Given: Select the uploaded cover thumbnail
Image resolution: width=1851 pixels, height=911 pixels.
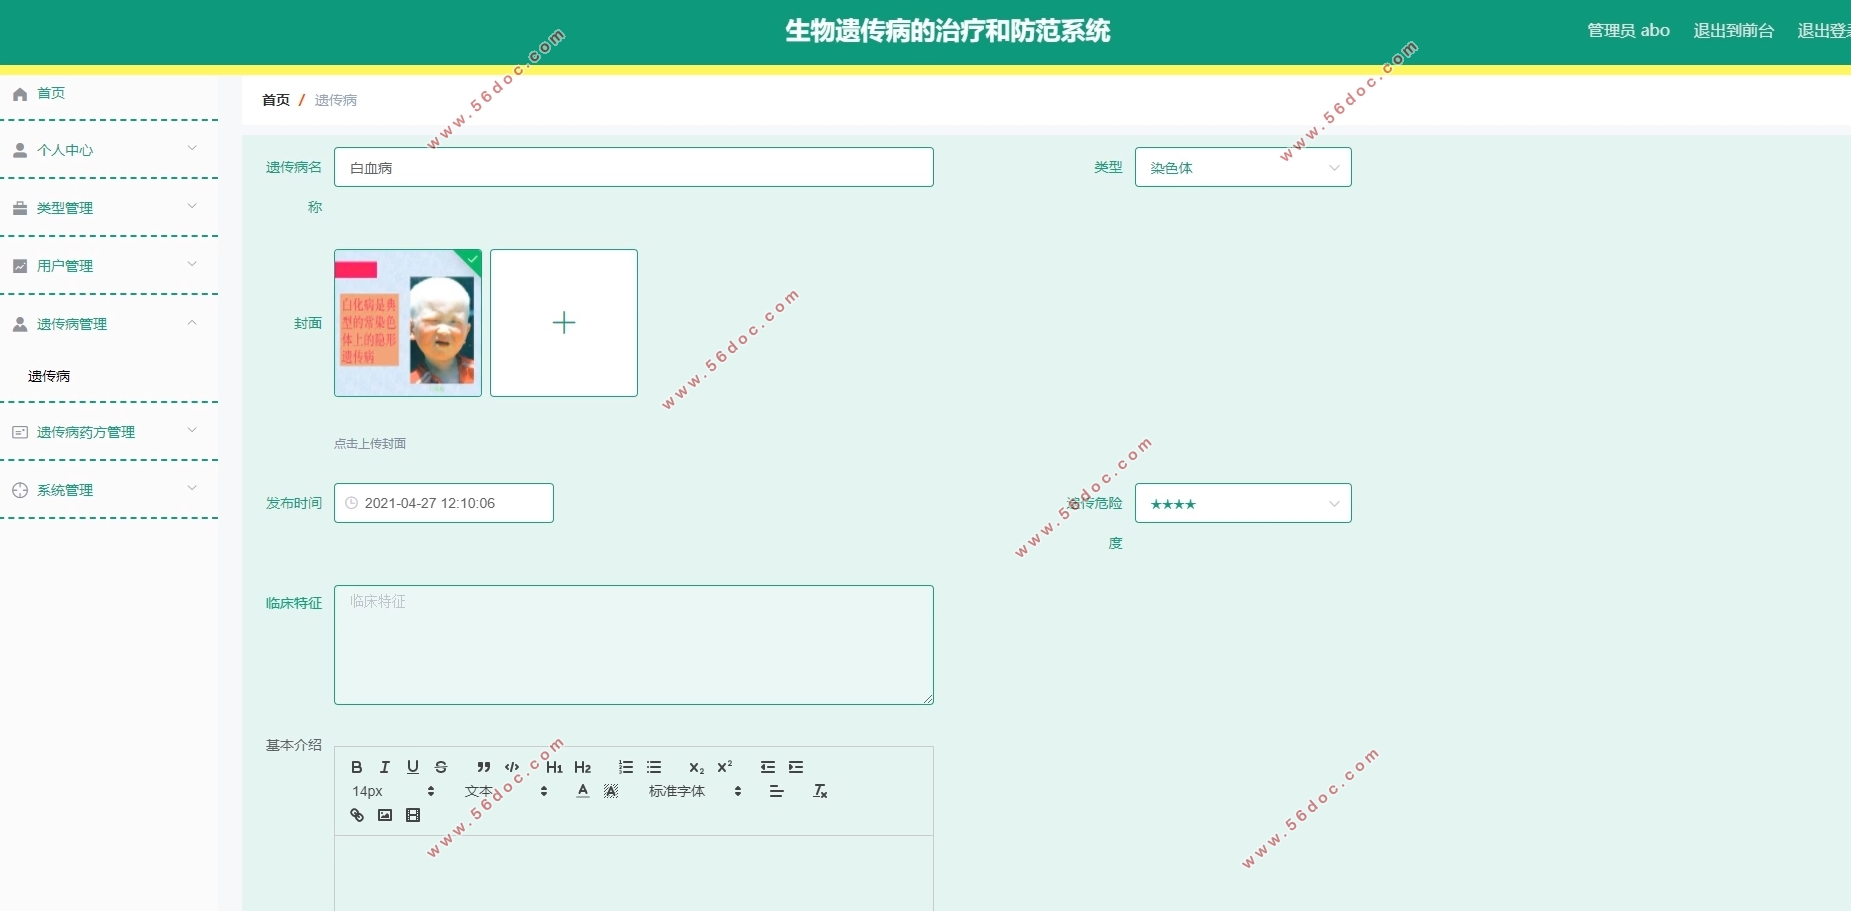Looking at the screenshot, I should pos(408,323).
